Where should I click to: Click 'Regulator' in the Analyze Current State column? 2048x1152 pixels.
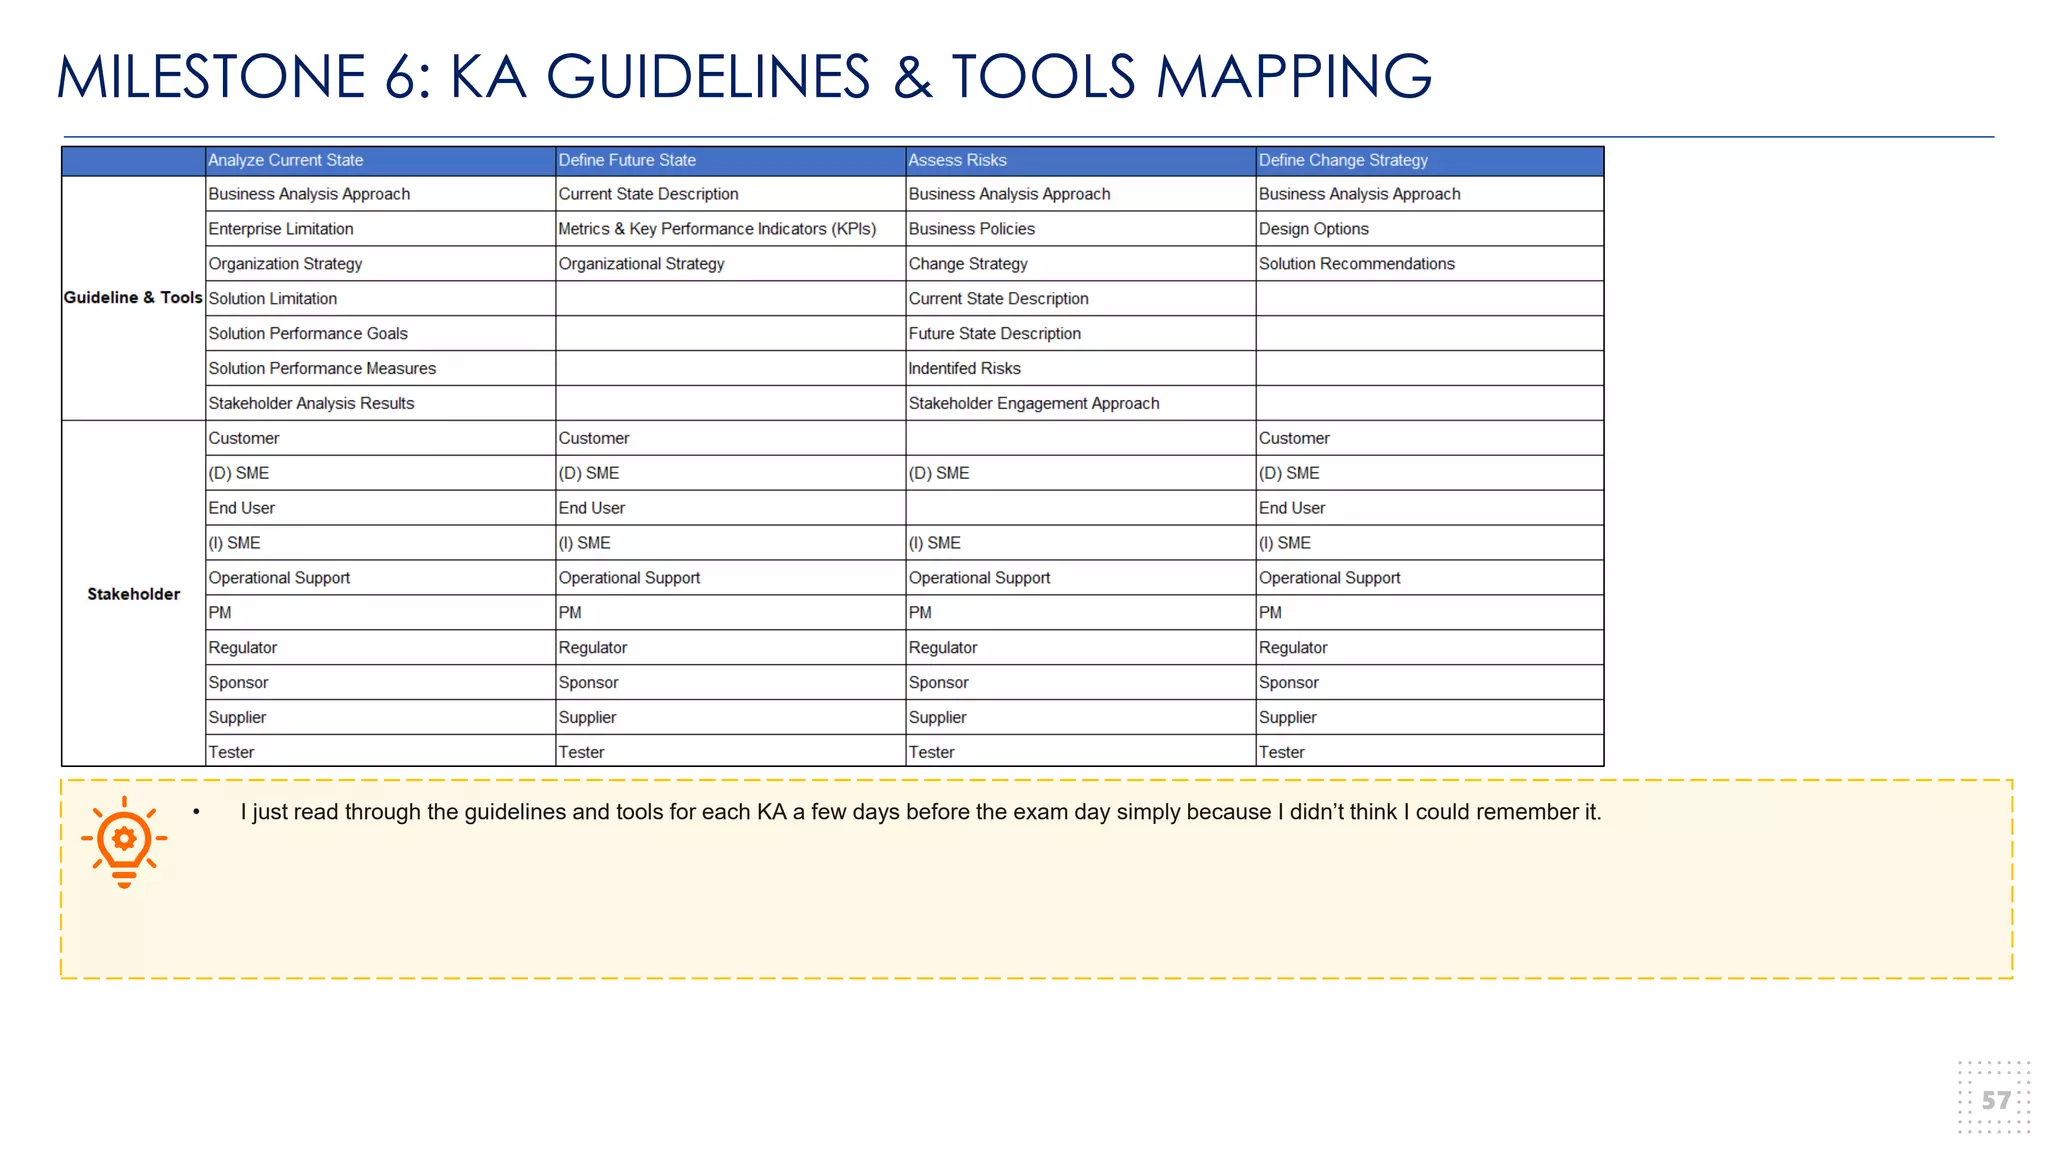pyautogui.click(x=380, y=648)
